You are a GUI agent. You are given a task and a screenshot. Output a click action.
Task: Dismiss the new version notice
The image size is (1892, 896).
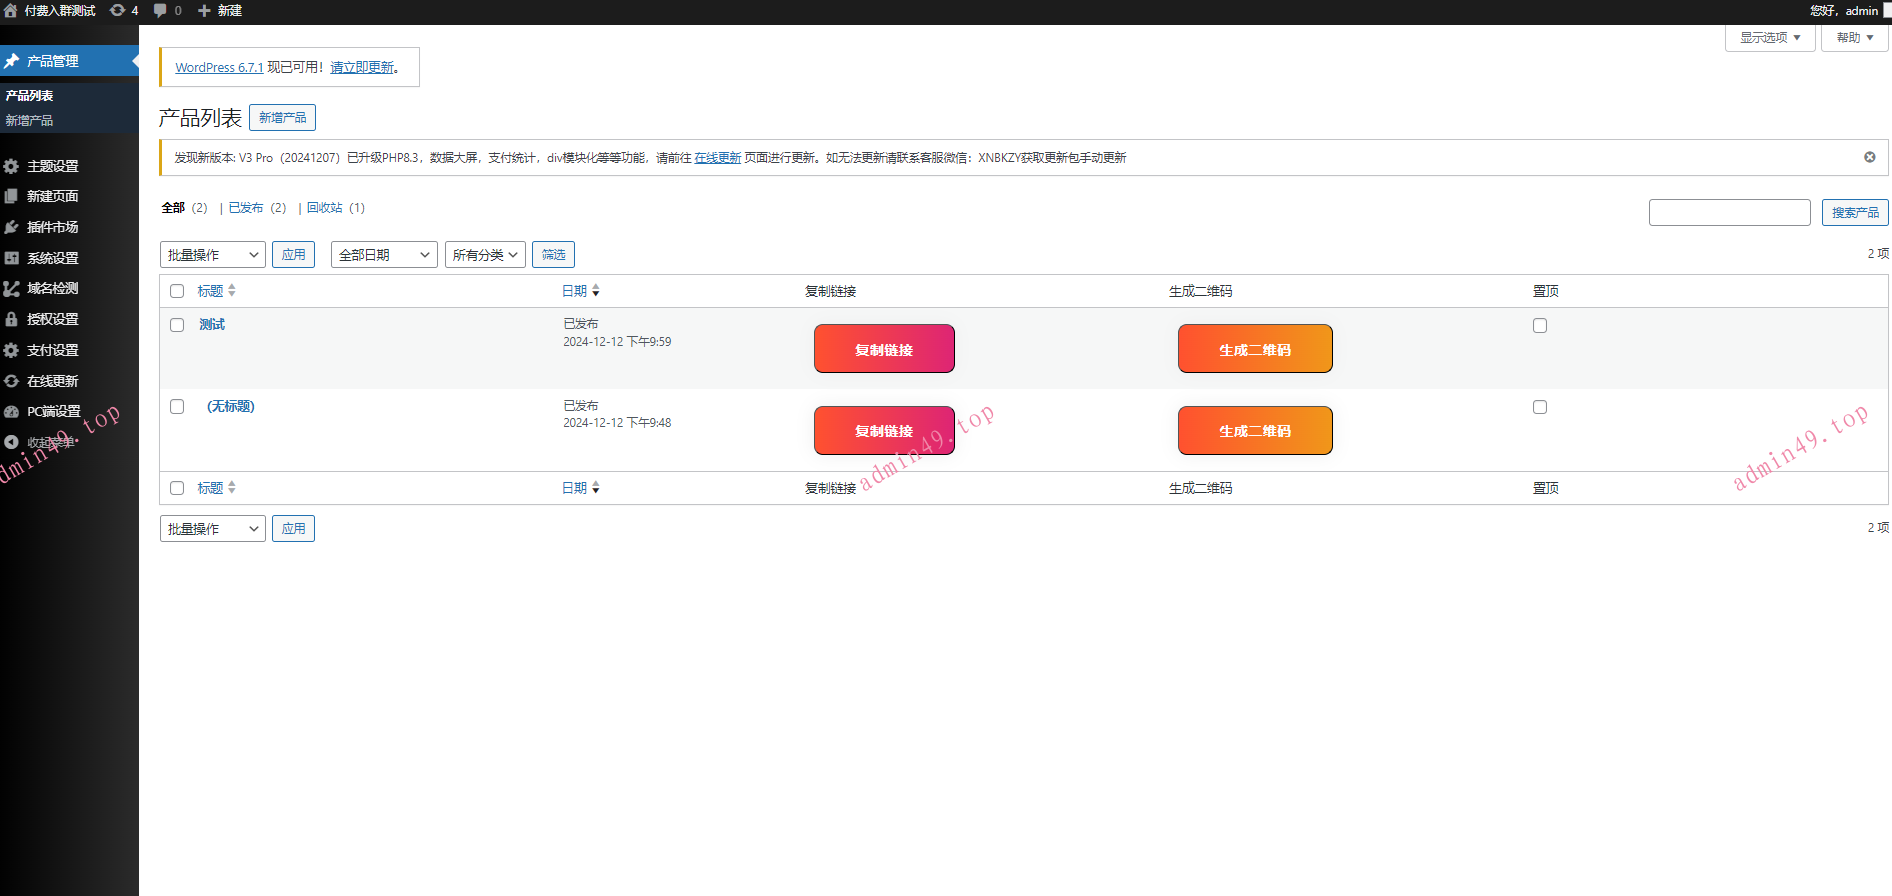pos(1869,157)
